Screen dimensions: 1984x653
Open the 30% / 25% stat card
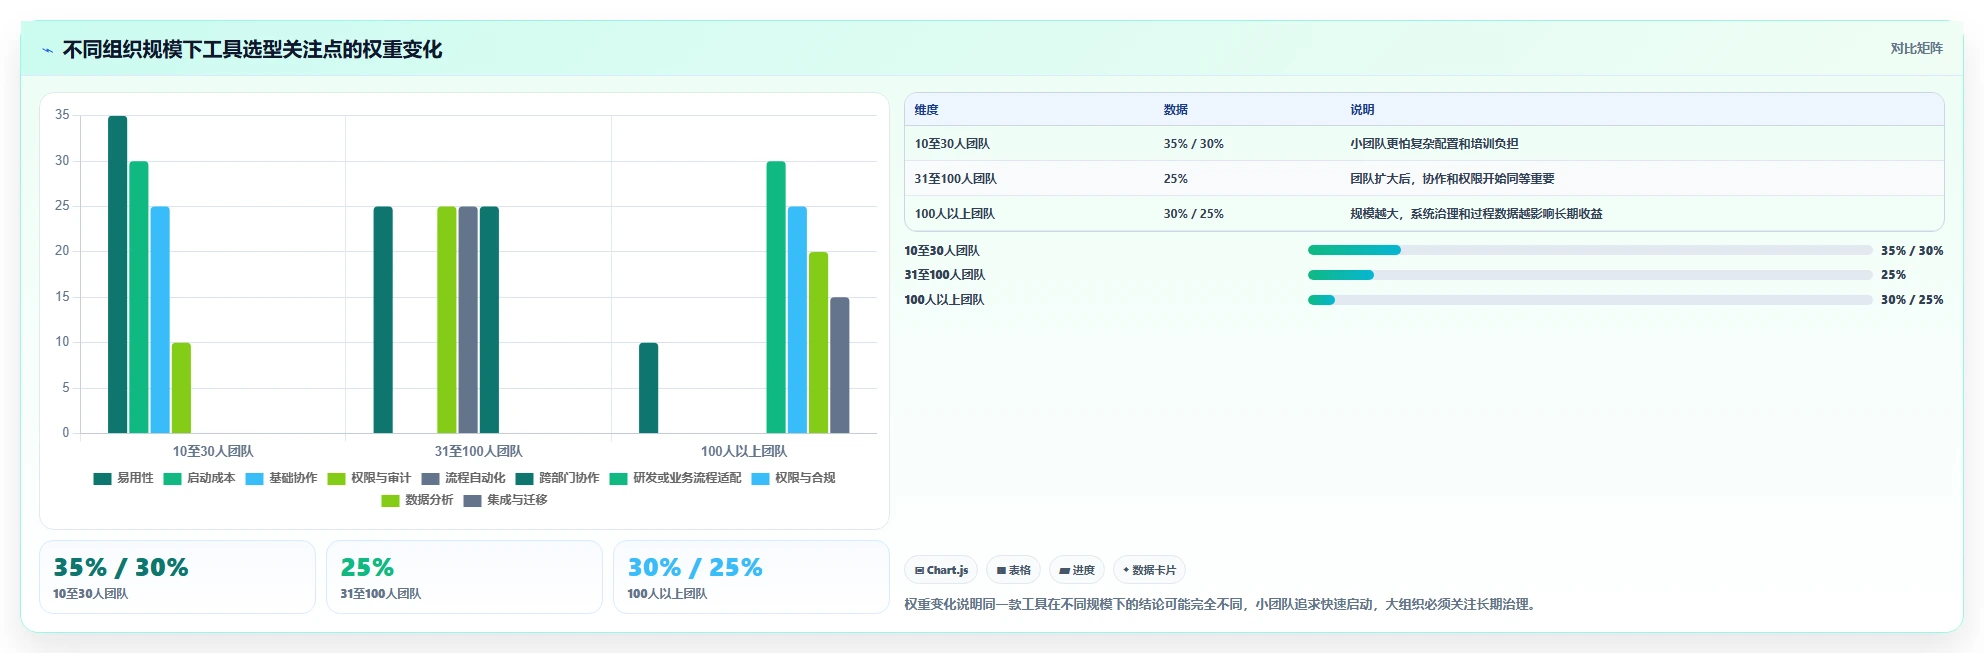tap(751, 577)
